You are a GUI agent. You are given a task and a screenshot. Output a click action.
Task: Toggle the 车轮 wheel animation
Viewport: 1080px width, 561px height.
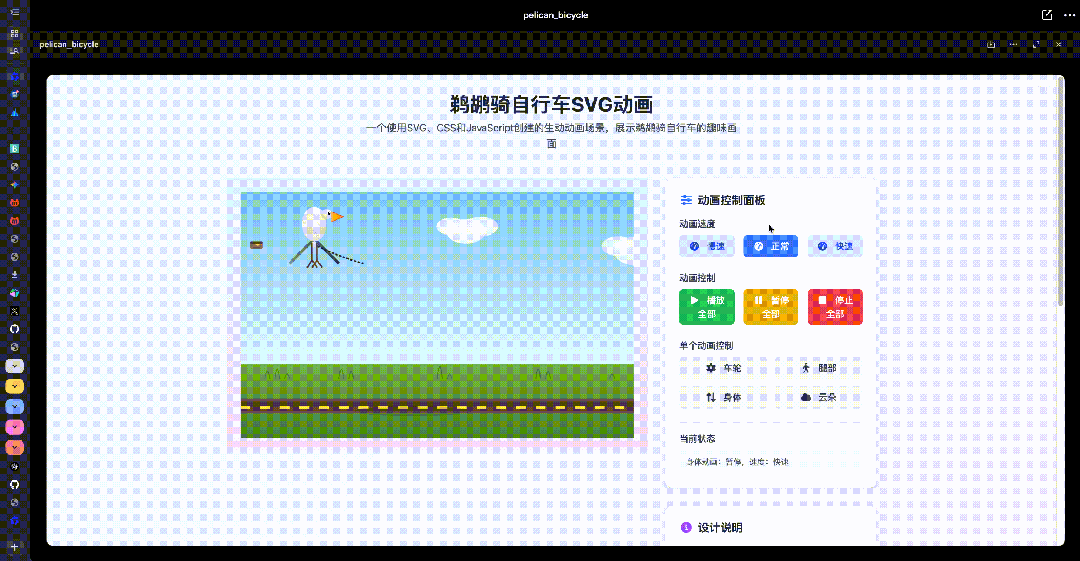pos(723,368)
